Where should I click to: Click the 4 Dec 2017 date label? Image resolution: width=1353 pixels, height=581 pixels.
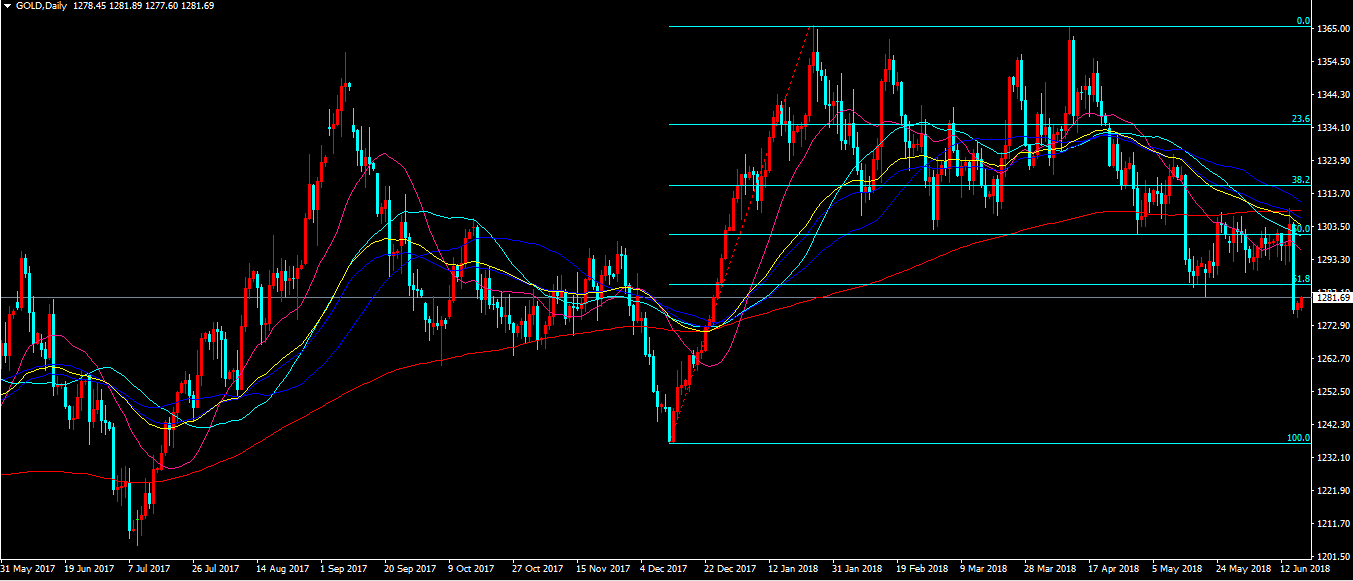(663, 569)
